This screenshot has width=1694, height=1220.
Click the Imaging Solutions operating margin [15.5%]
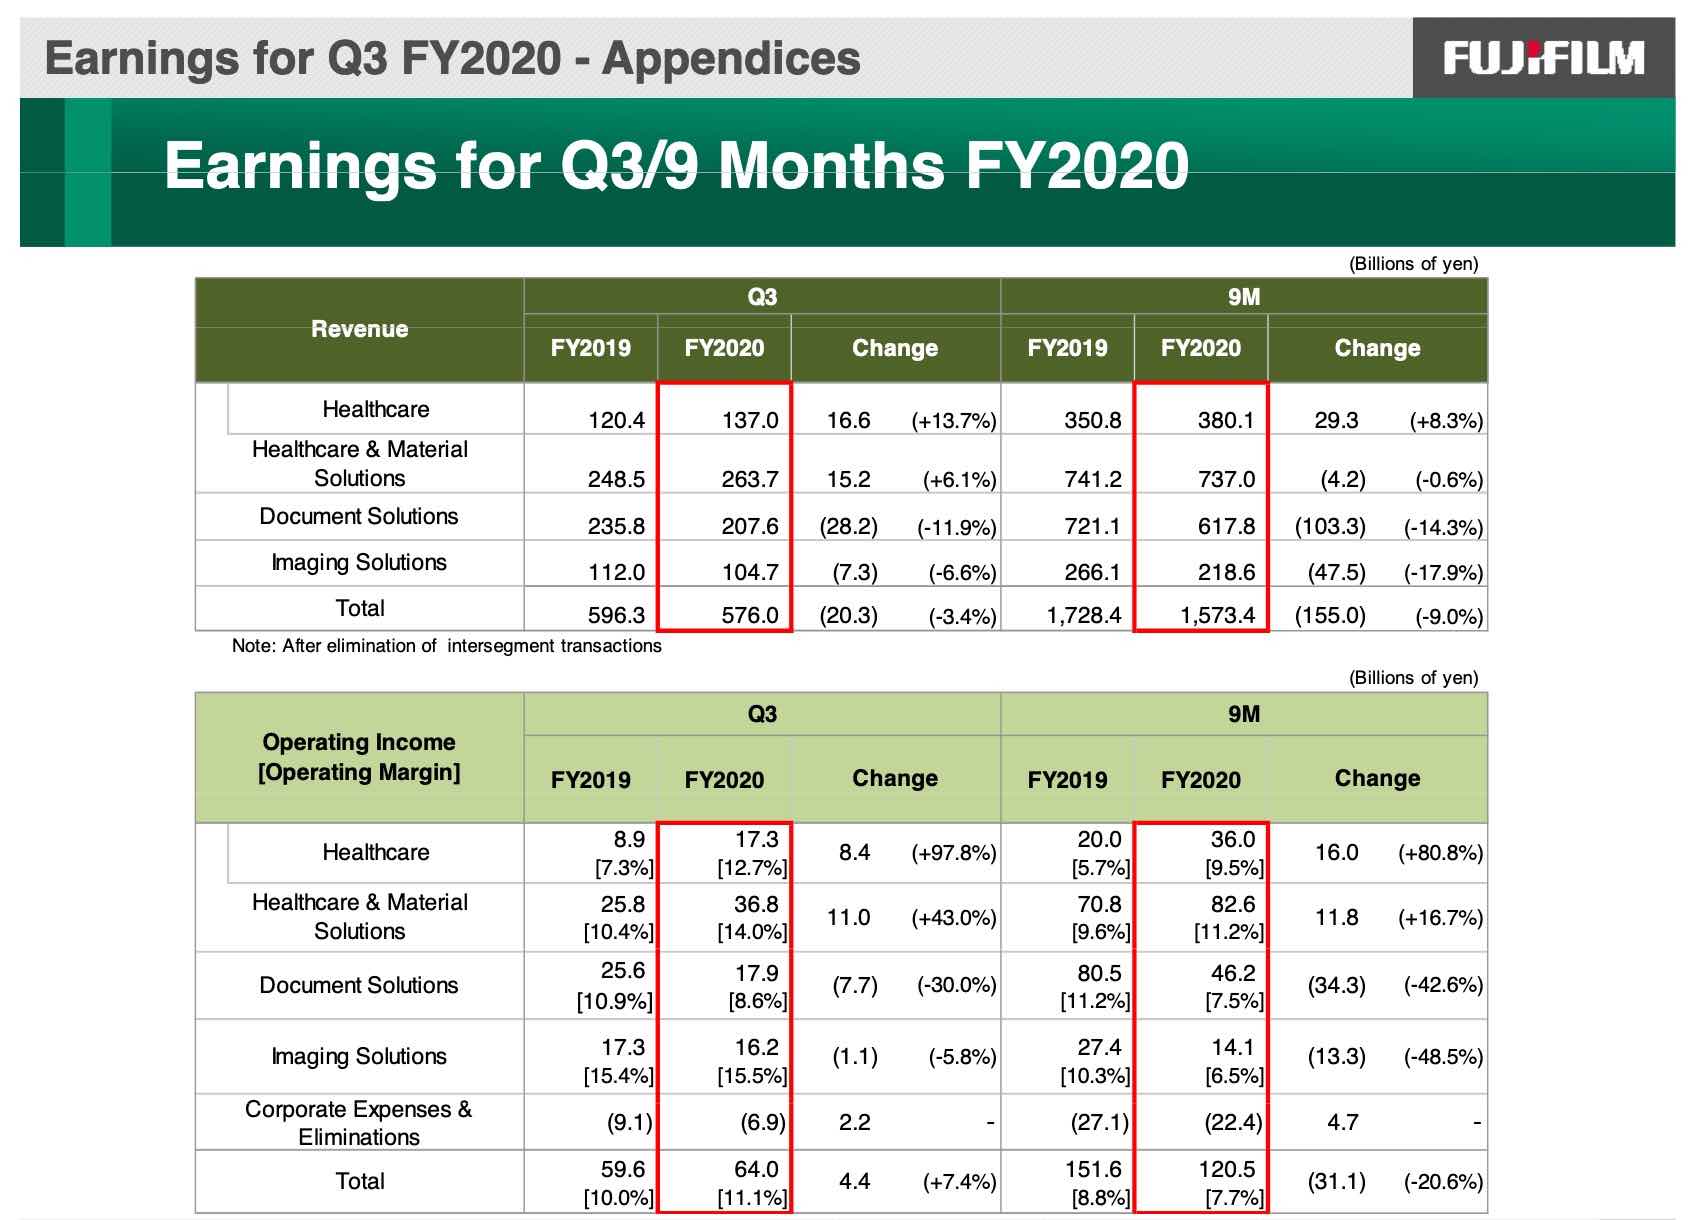pyautogui.click(x=752, y=1076)
